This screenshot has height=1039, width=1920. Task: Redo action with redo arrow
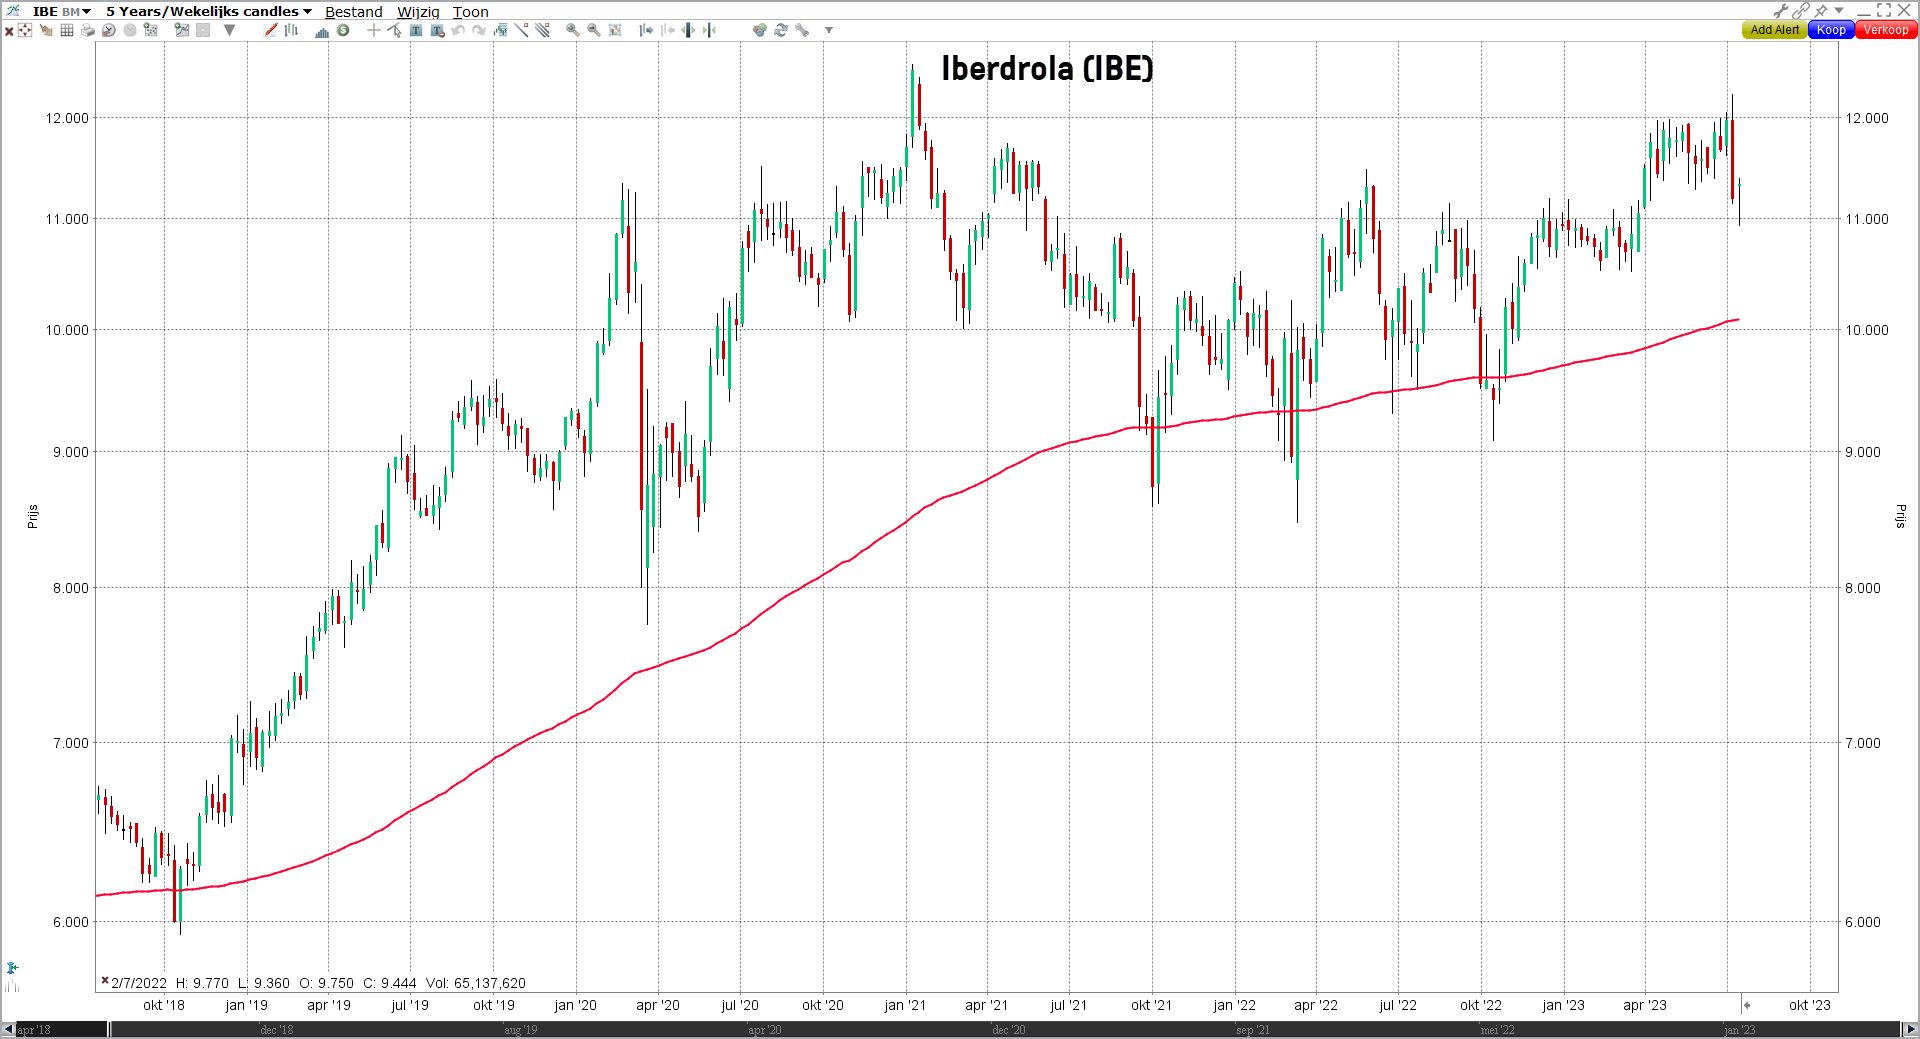click(x=479, y=30)
